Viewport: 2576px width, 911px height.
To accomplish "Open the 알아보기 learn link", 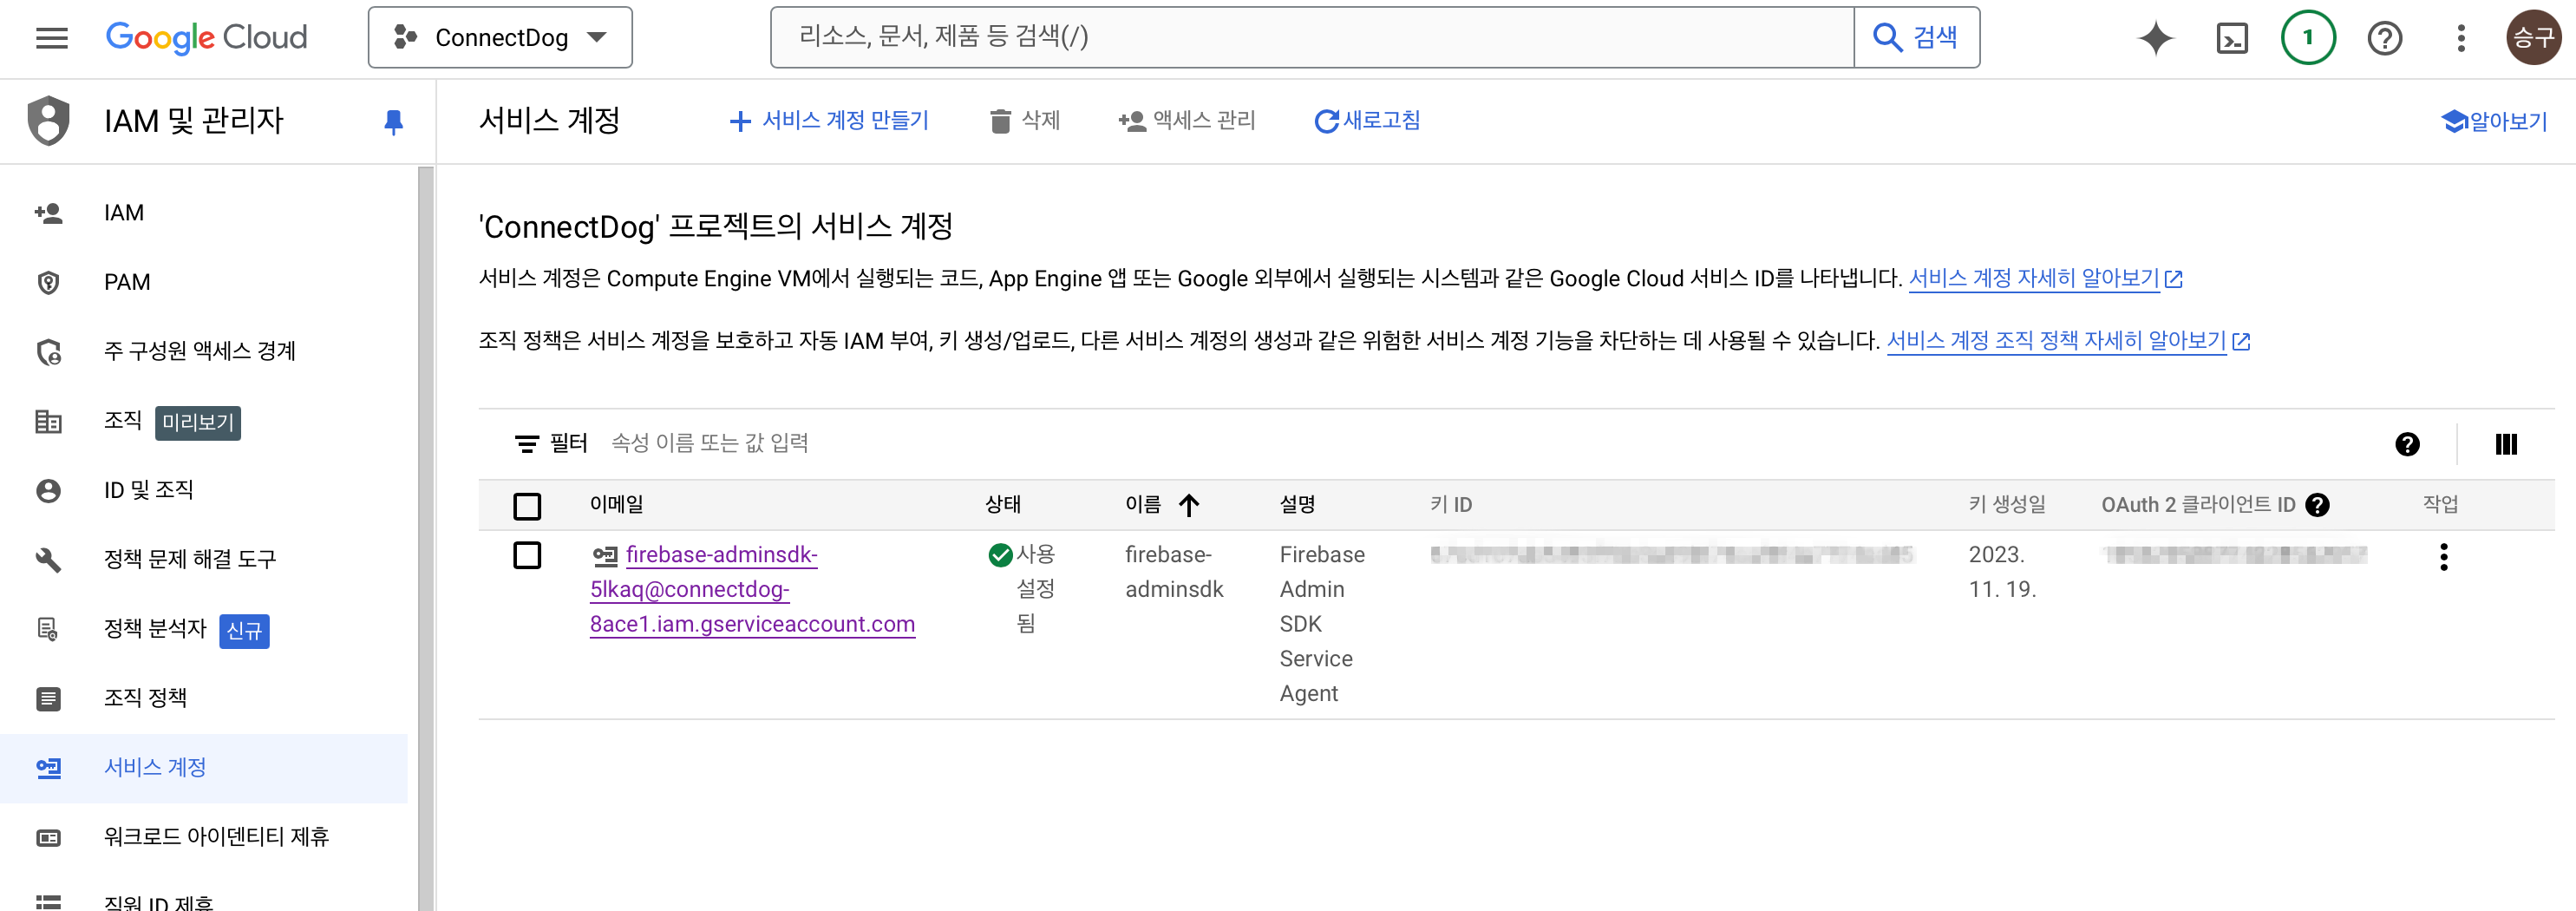I will pyautogui.click(x=2493, y=121).
